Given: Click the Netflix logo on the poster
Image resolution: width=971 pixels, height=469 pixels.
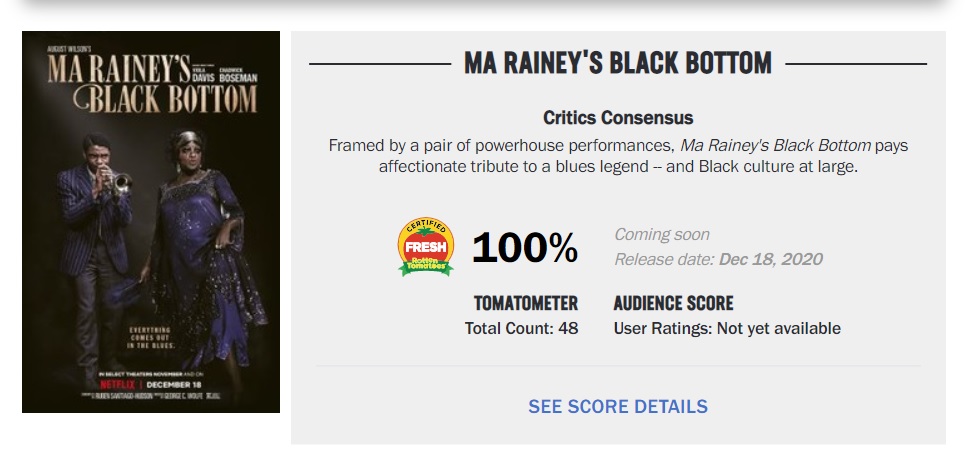Looking at the screenshot, I should [117, 385].
